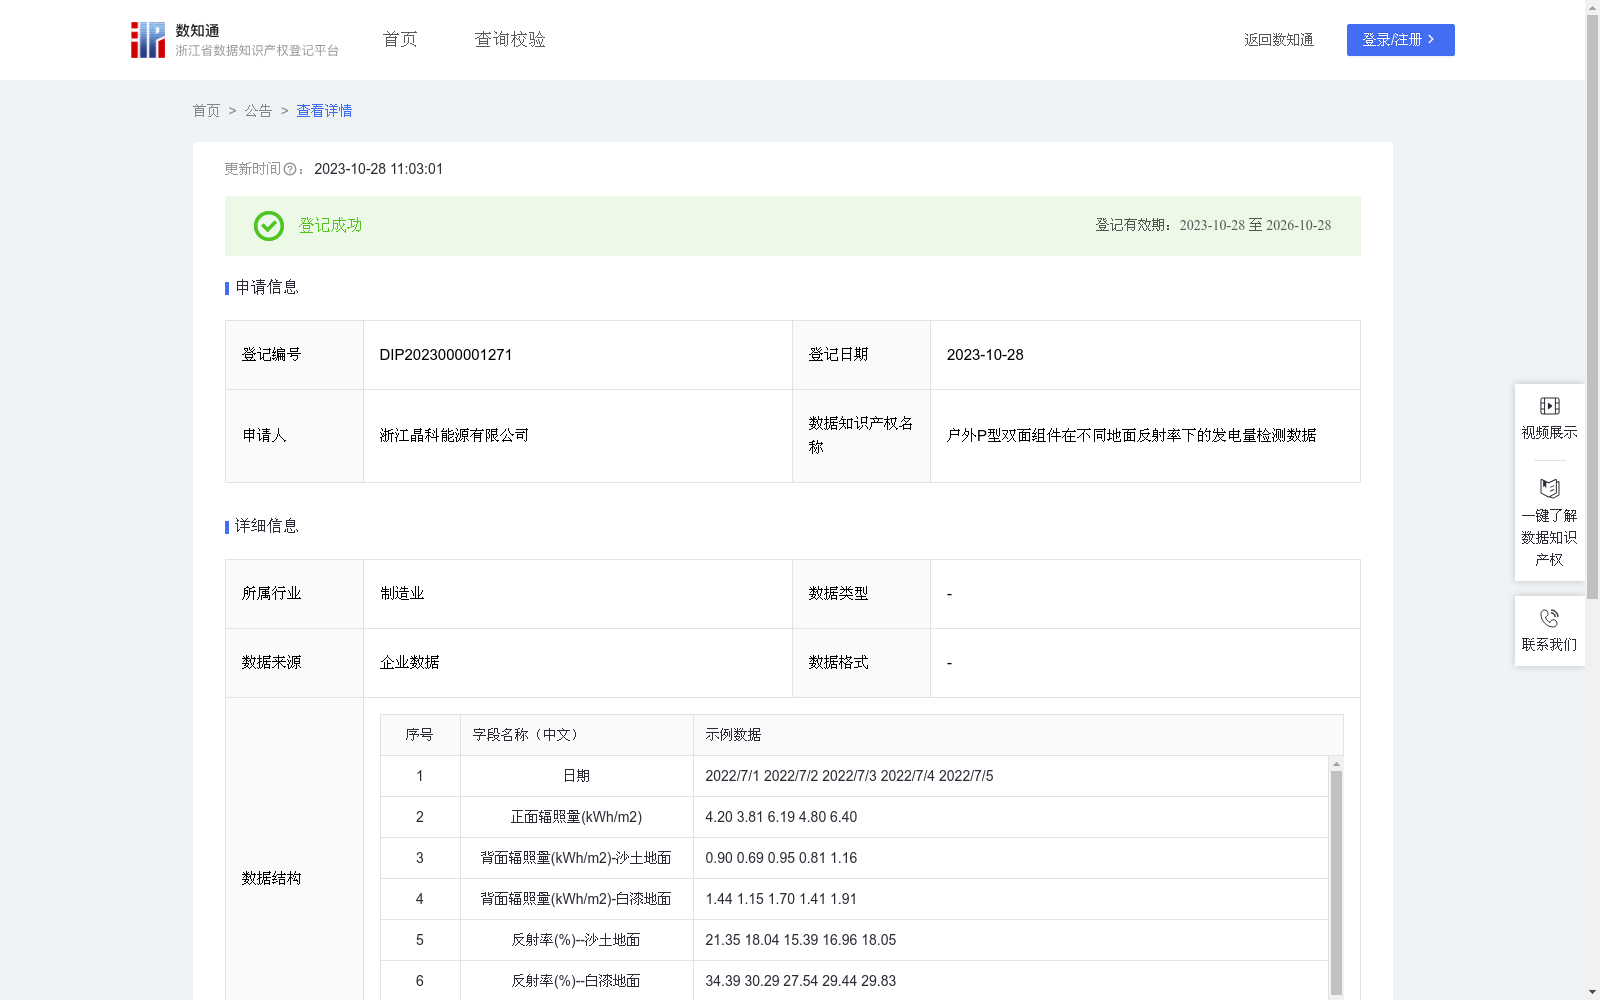Click the 申请人 label cell

294,436
